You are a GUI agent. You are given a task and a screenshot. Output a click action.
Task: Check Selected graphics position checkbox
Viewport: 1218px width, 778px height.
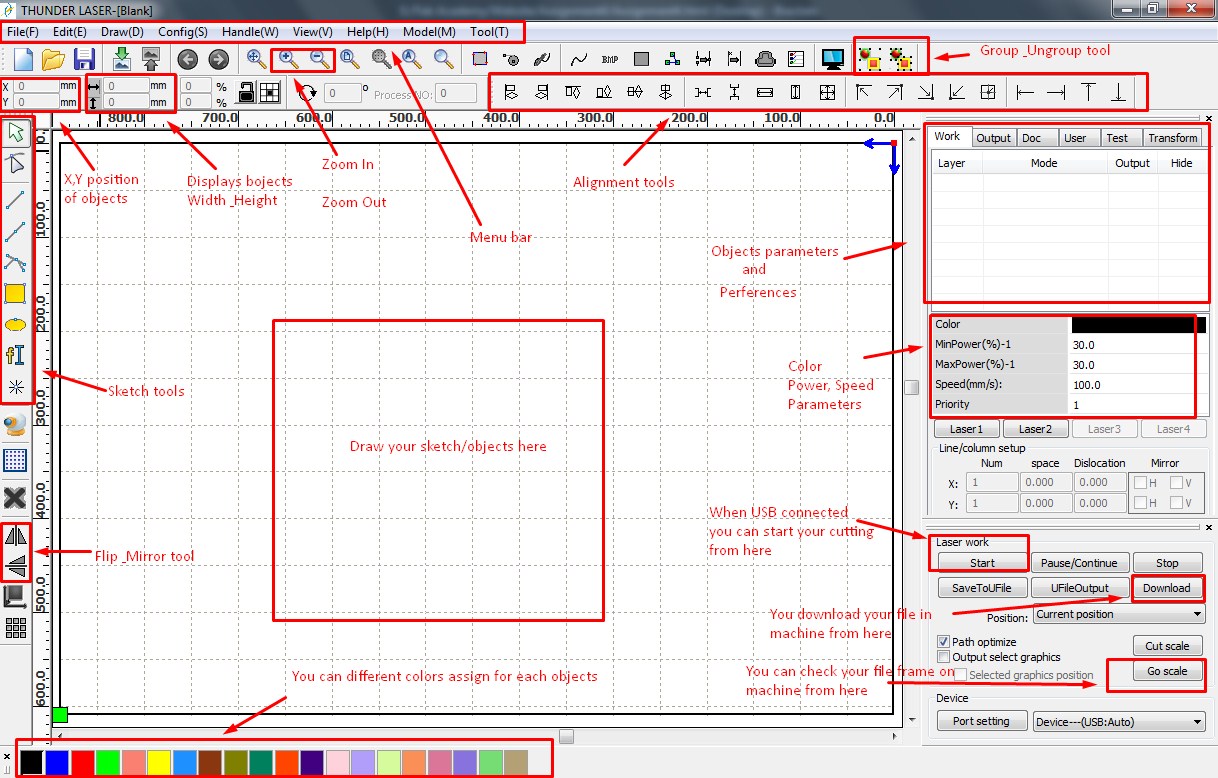[961, 675]
